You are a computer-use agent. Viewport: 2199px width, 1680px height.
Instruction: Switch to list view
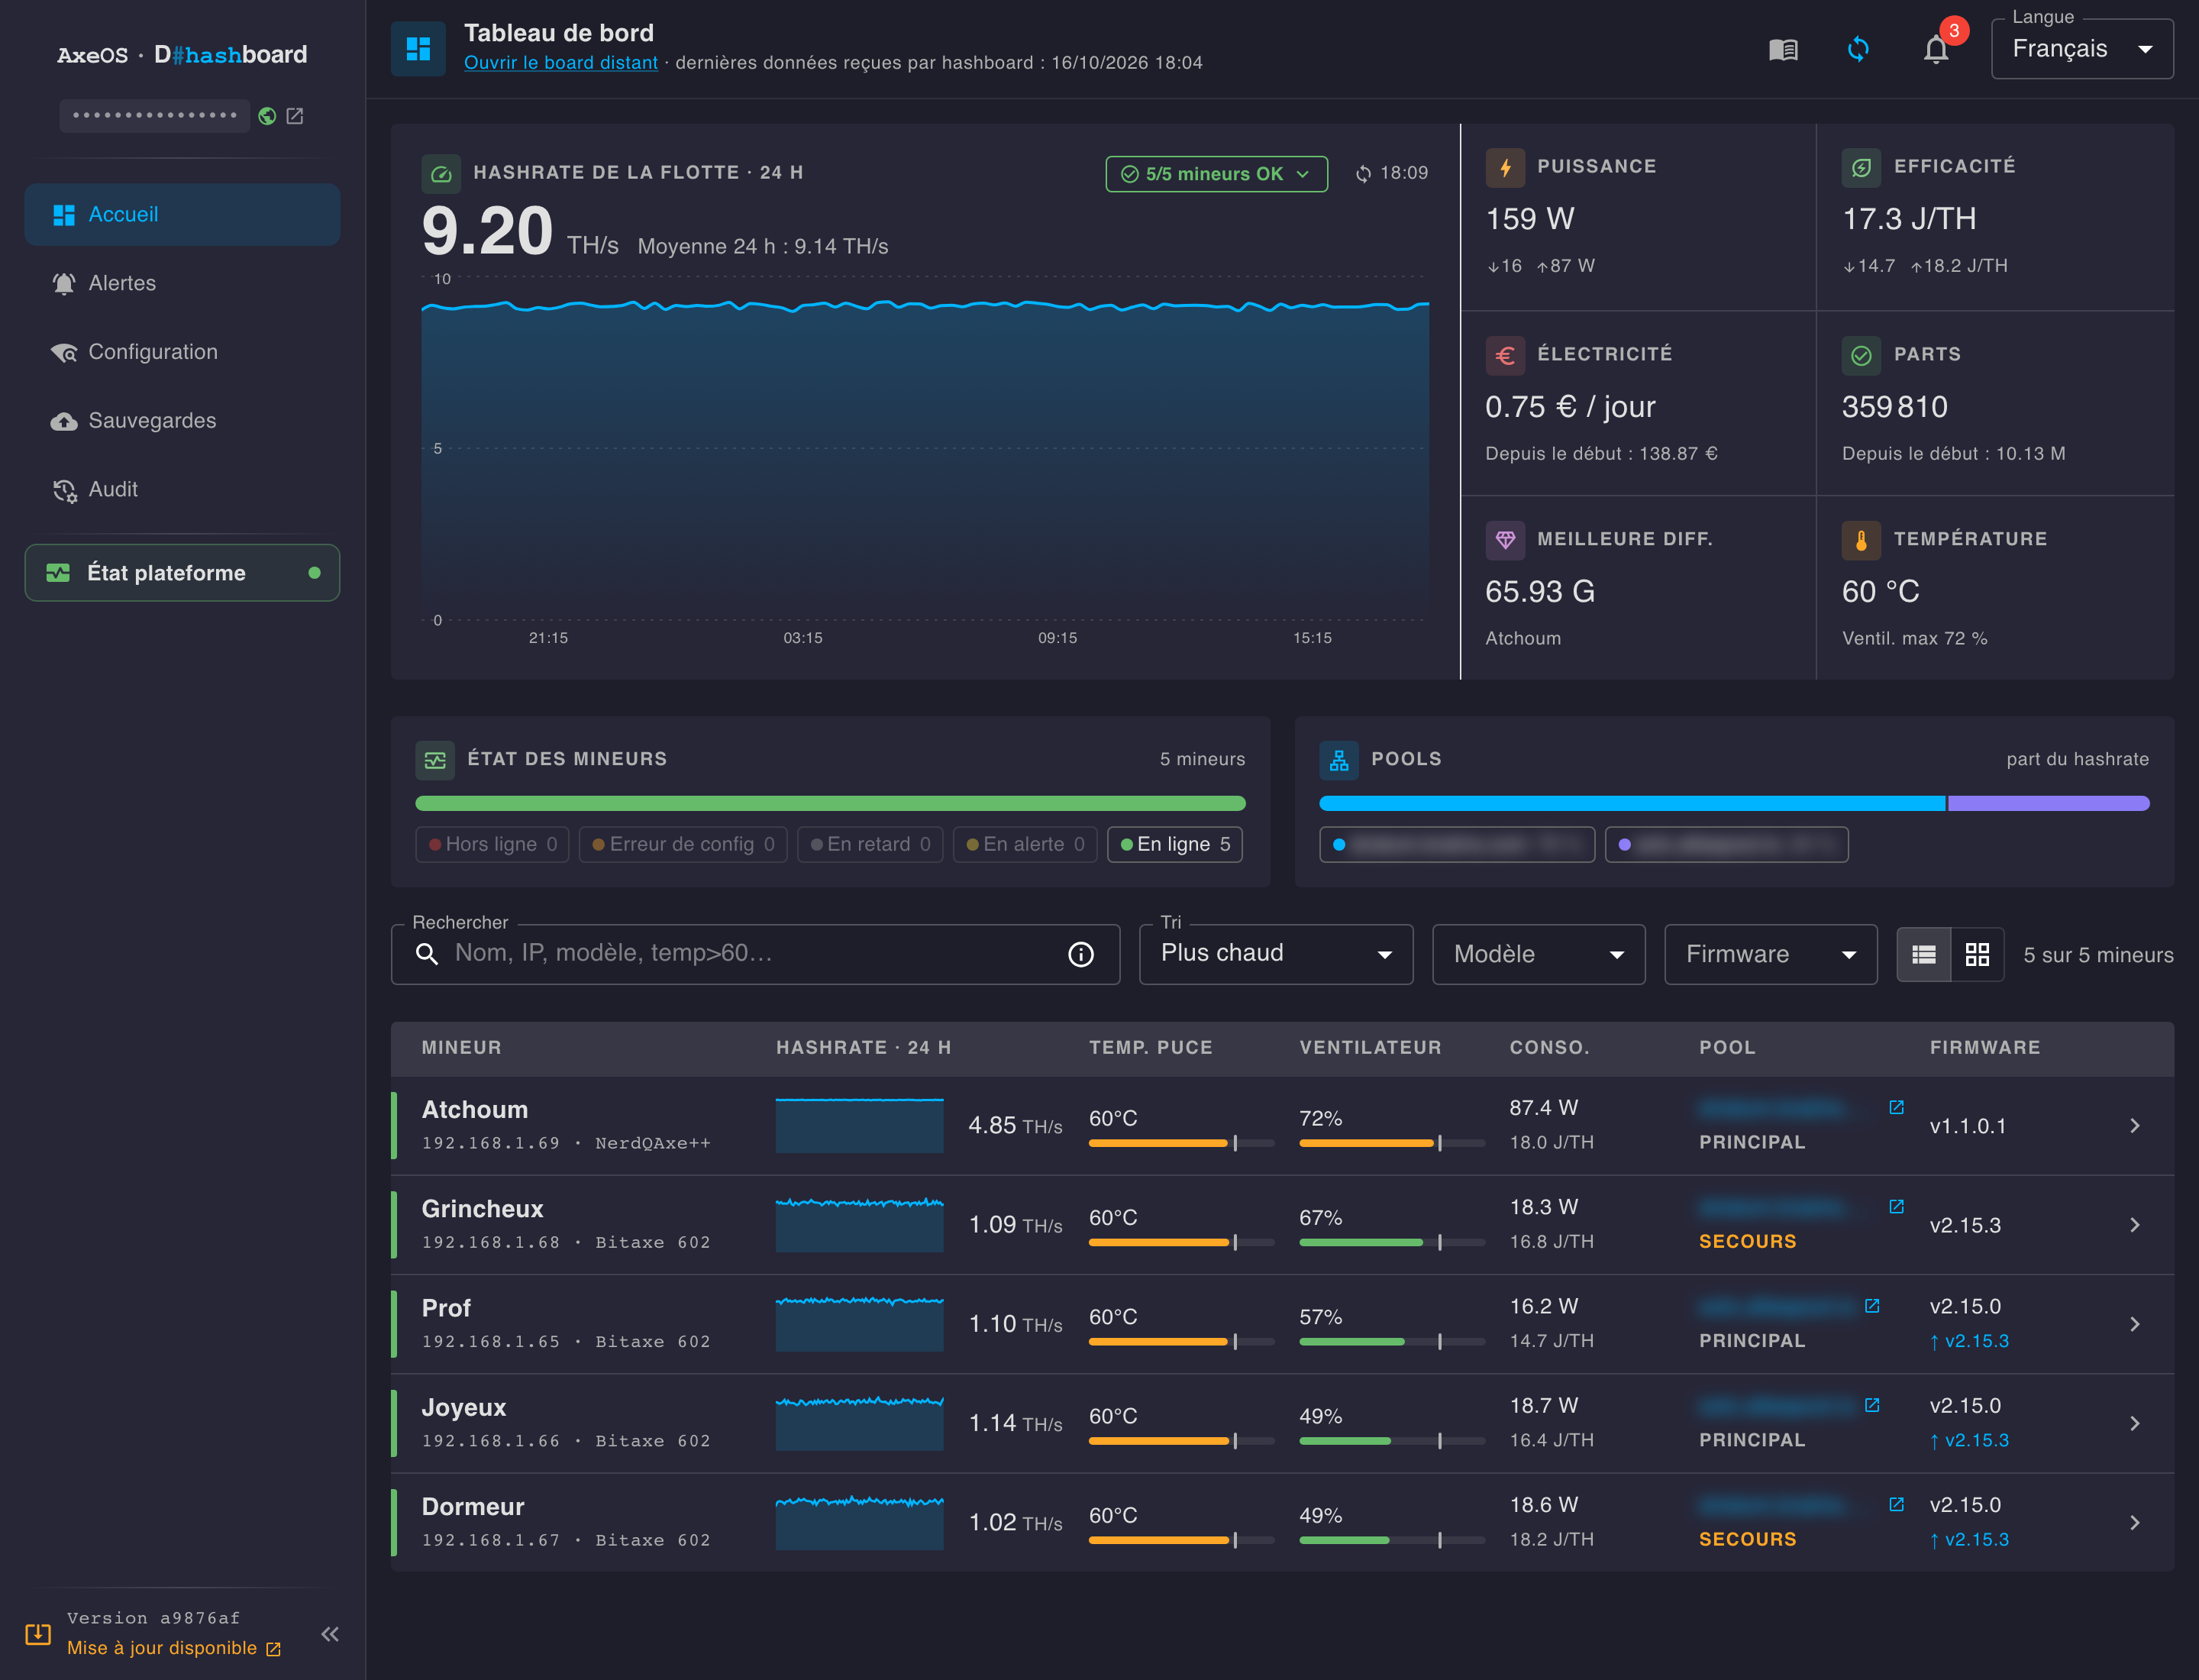coord(1924,955)
